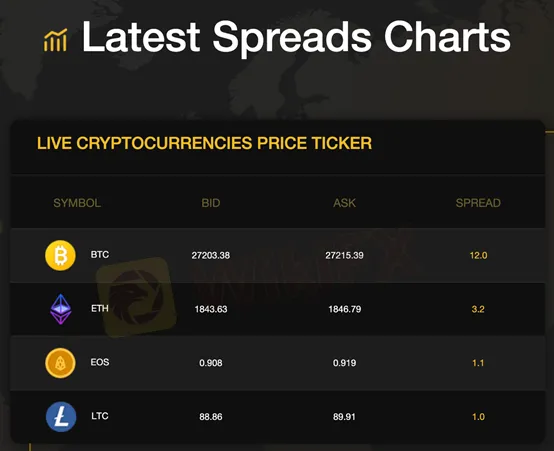The width and height of the screenshot is (554, 451).
Task: Click the Litecoin blue icon
Action: pos(61,417)
